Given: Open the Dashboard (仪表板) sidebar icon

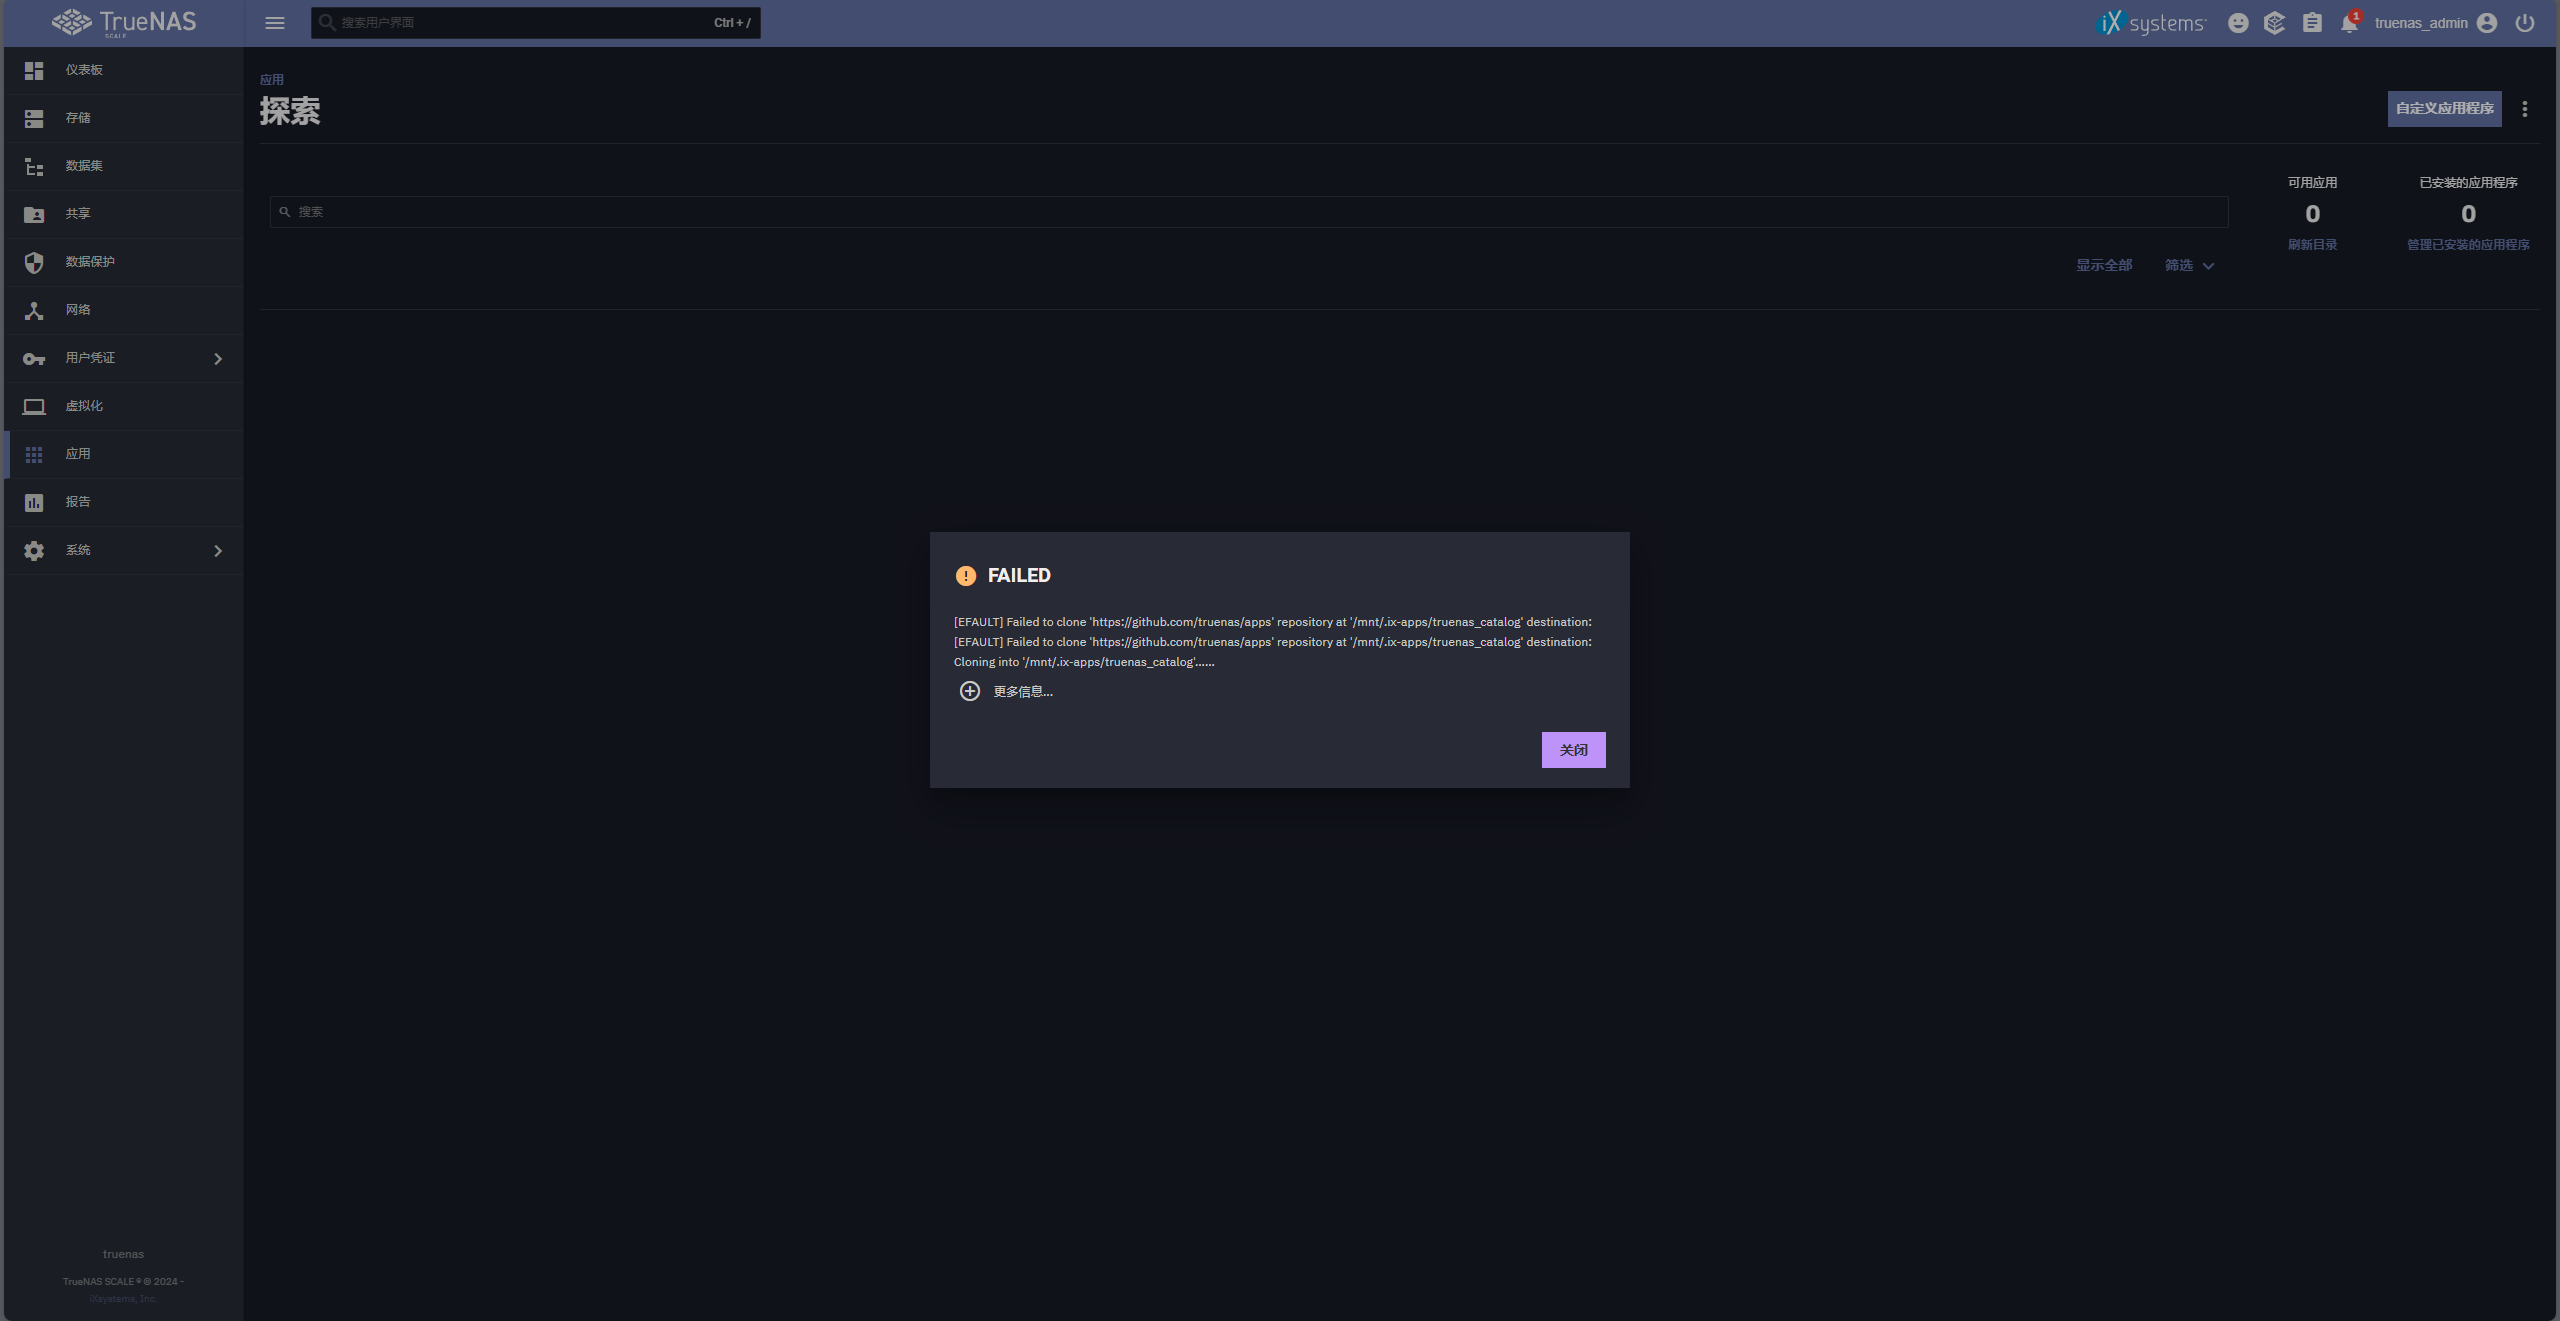Looking at the screenshot, I should coord(34,70).
